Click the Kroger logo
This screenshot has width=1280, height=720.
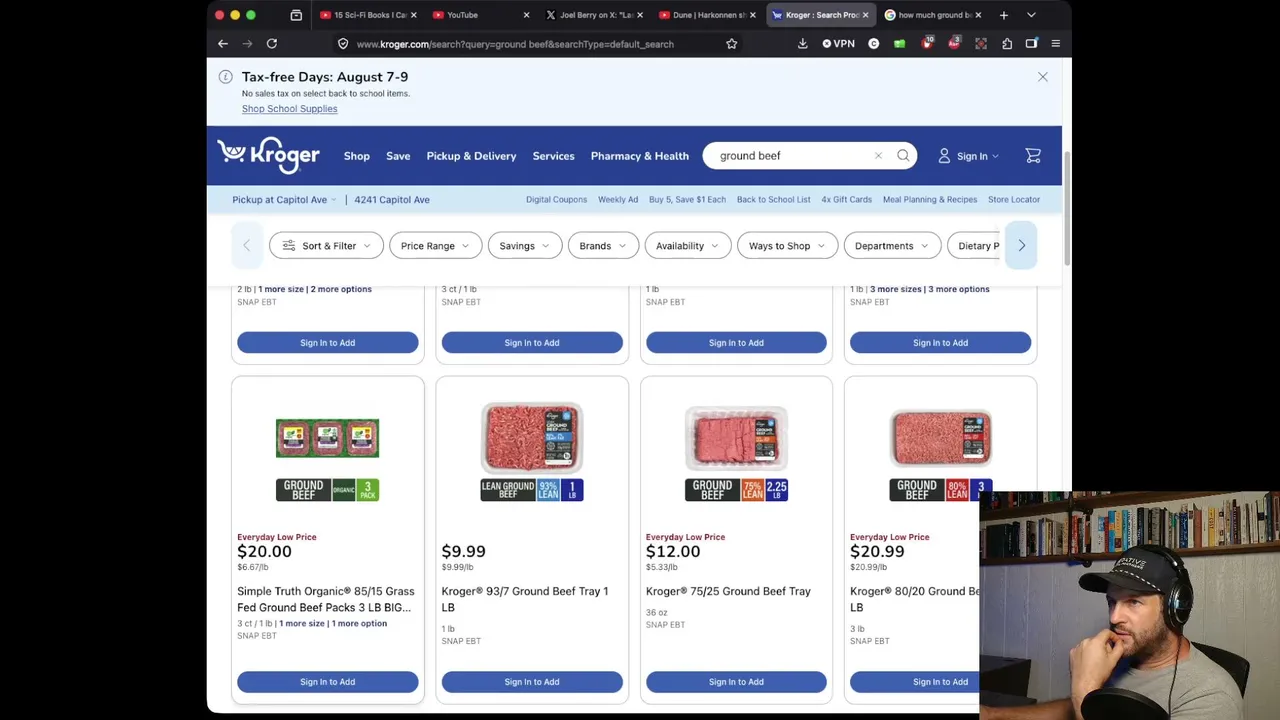click(268, 155)
